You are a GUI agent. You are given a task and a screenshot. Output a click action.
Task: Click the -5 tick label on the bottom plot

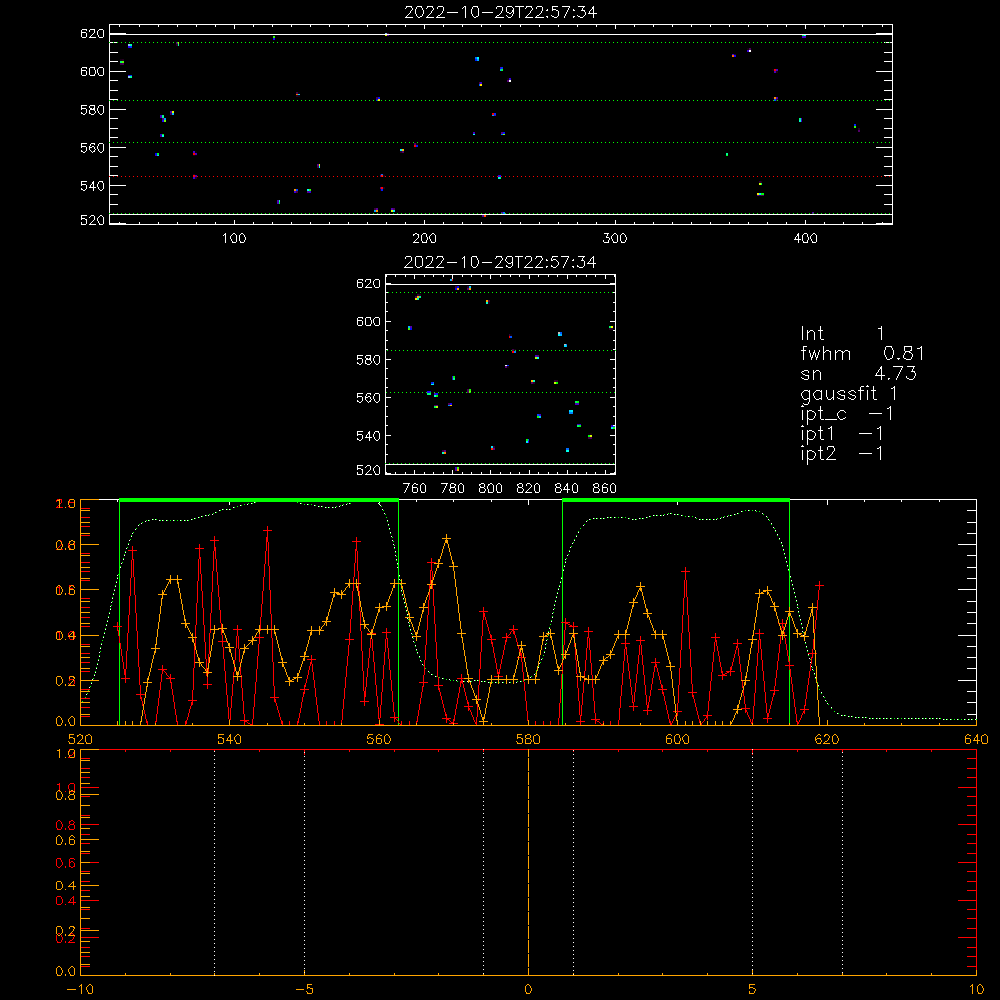(x=305, y=990)
